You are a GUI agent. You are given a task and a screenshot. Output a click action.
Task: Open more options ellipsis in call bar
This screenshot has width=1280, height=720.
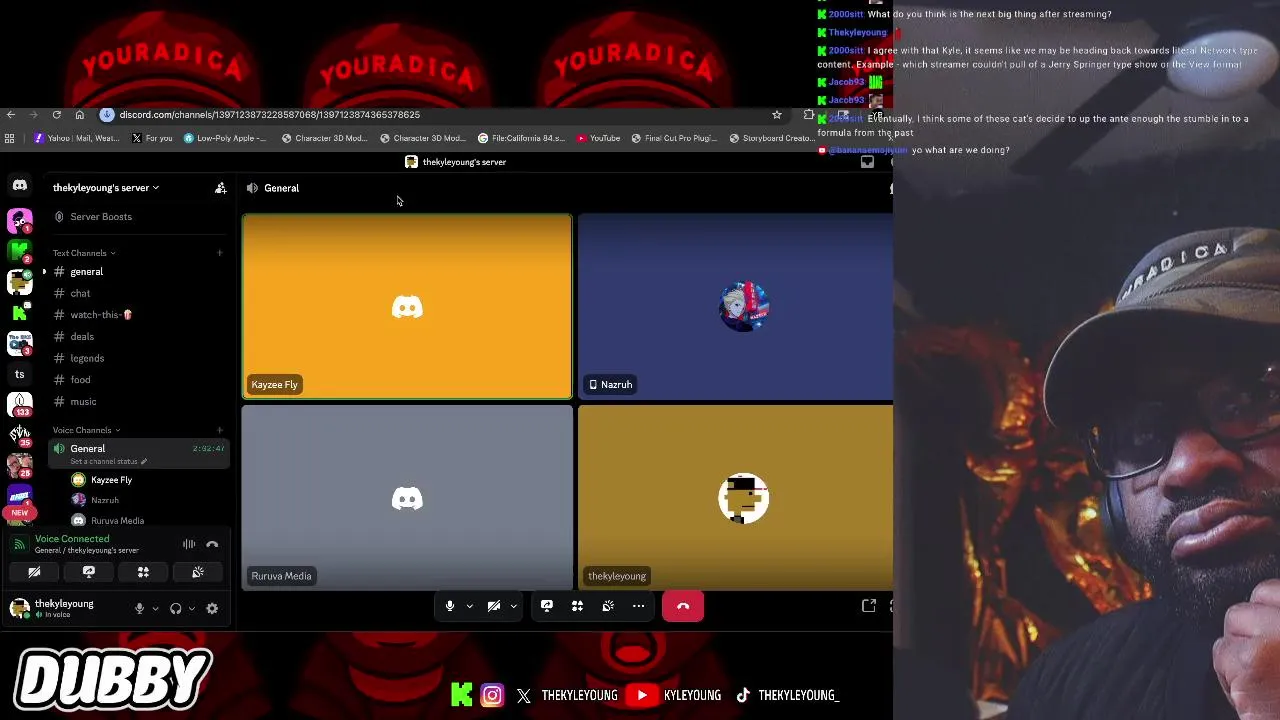pos(638,606)
